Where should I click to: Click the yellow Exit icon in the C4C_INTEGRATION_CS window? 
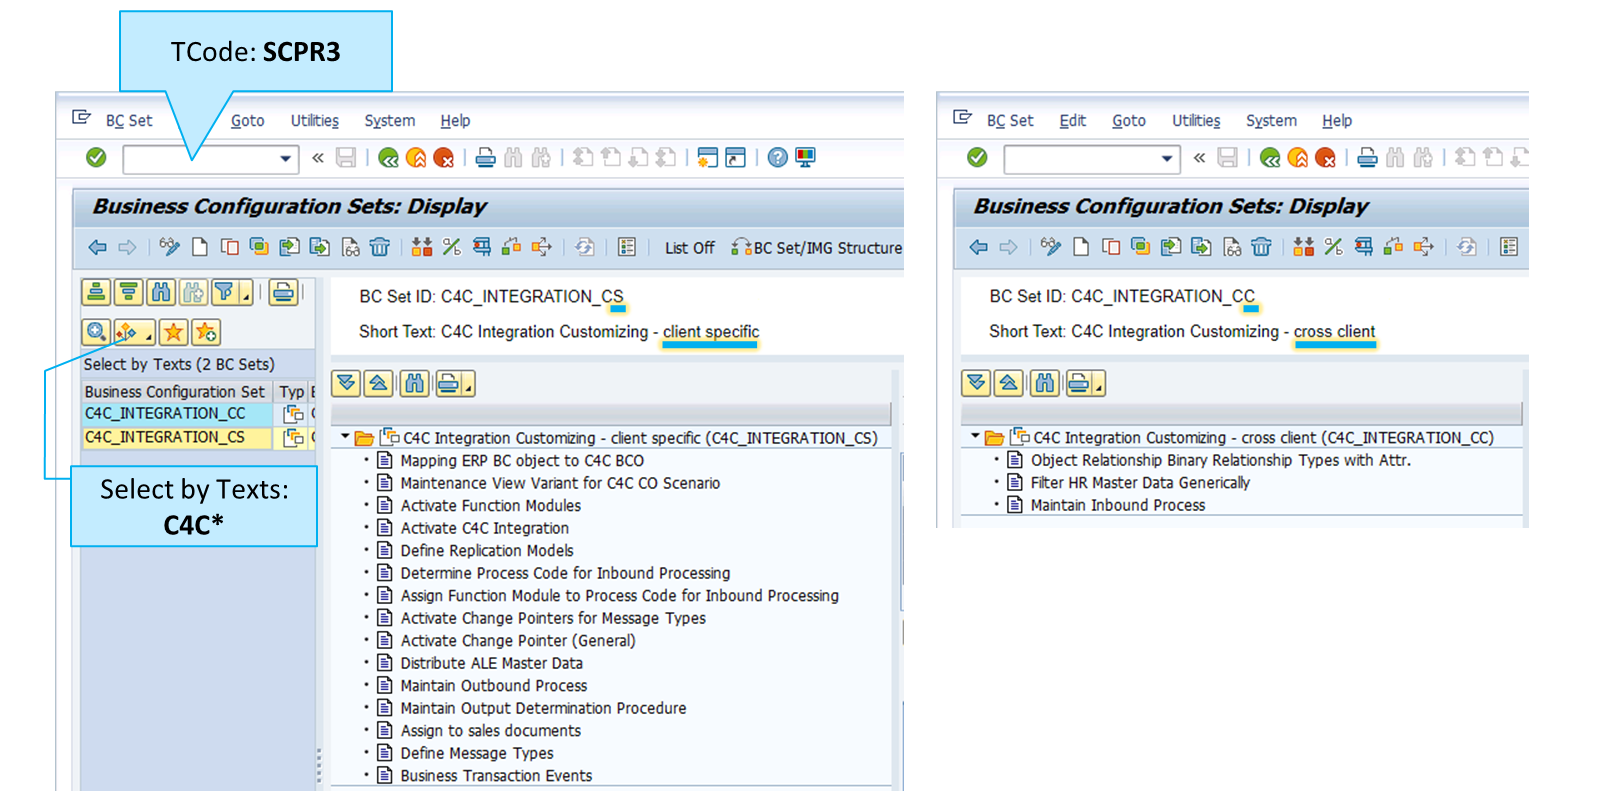click(416, 157)
